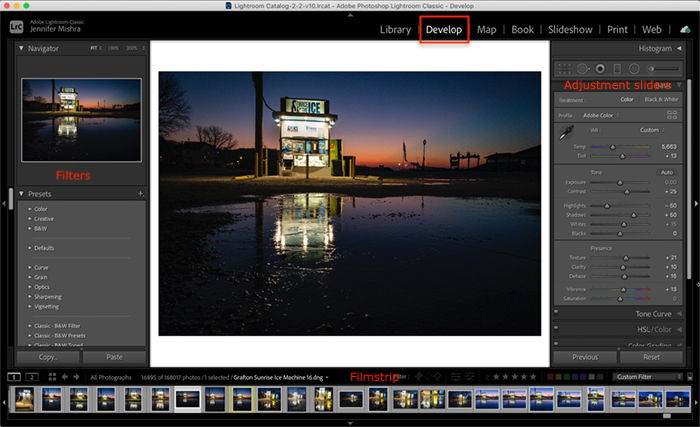Select the Crop Overlay grid tool
This screenshot has height=427, width=700.
(x=565, y=69)
